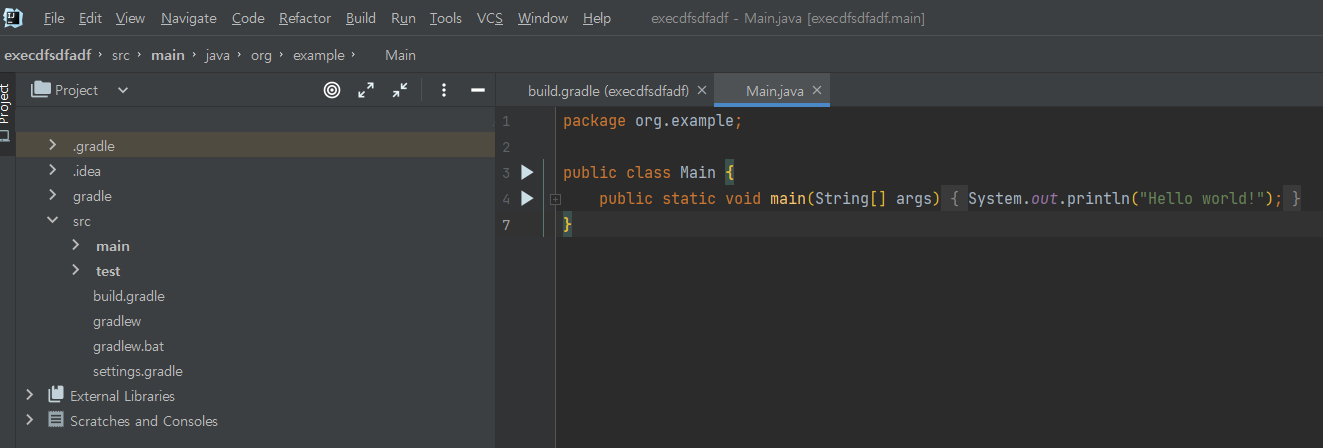The height and width of the screenshot is (448, 1323).
Task: Run Main class using gutter arrow on line 3
Action: coord(527,172)
